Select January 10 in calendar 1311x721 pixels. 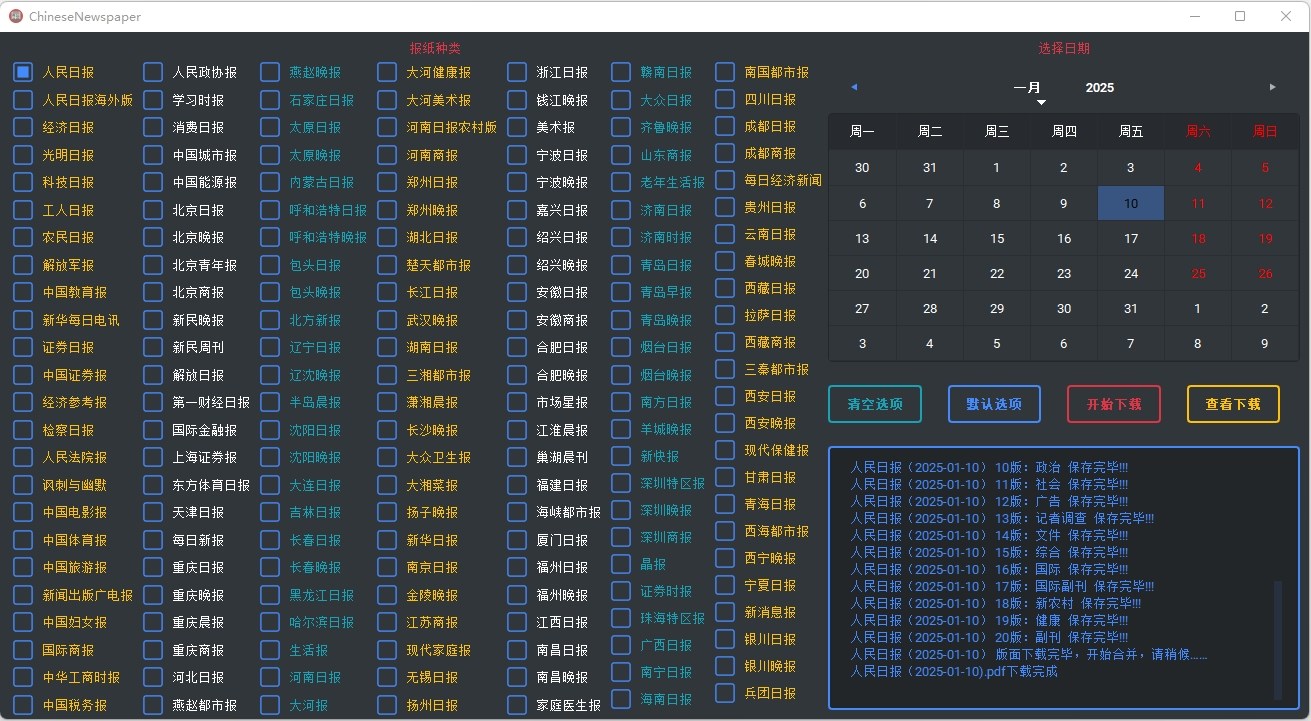pyautogui.click(x=1131, y=203)
